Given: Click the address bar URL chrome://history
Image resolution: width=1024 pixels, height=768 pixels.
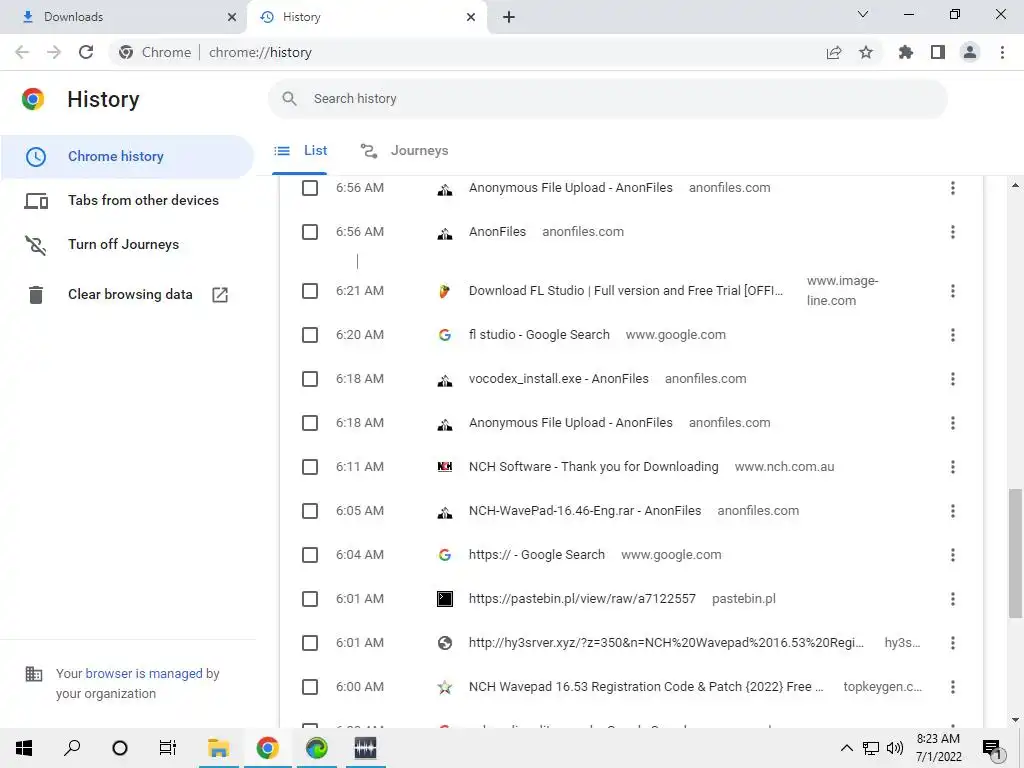Looking at the screenshot, I should pyautogui.click(x=260, y=52).
